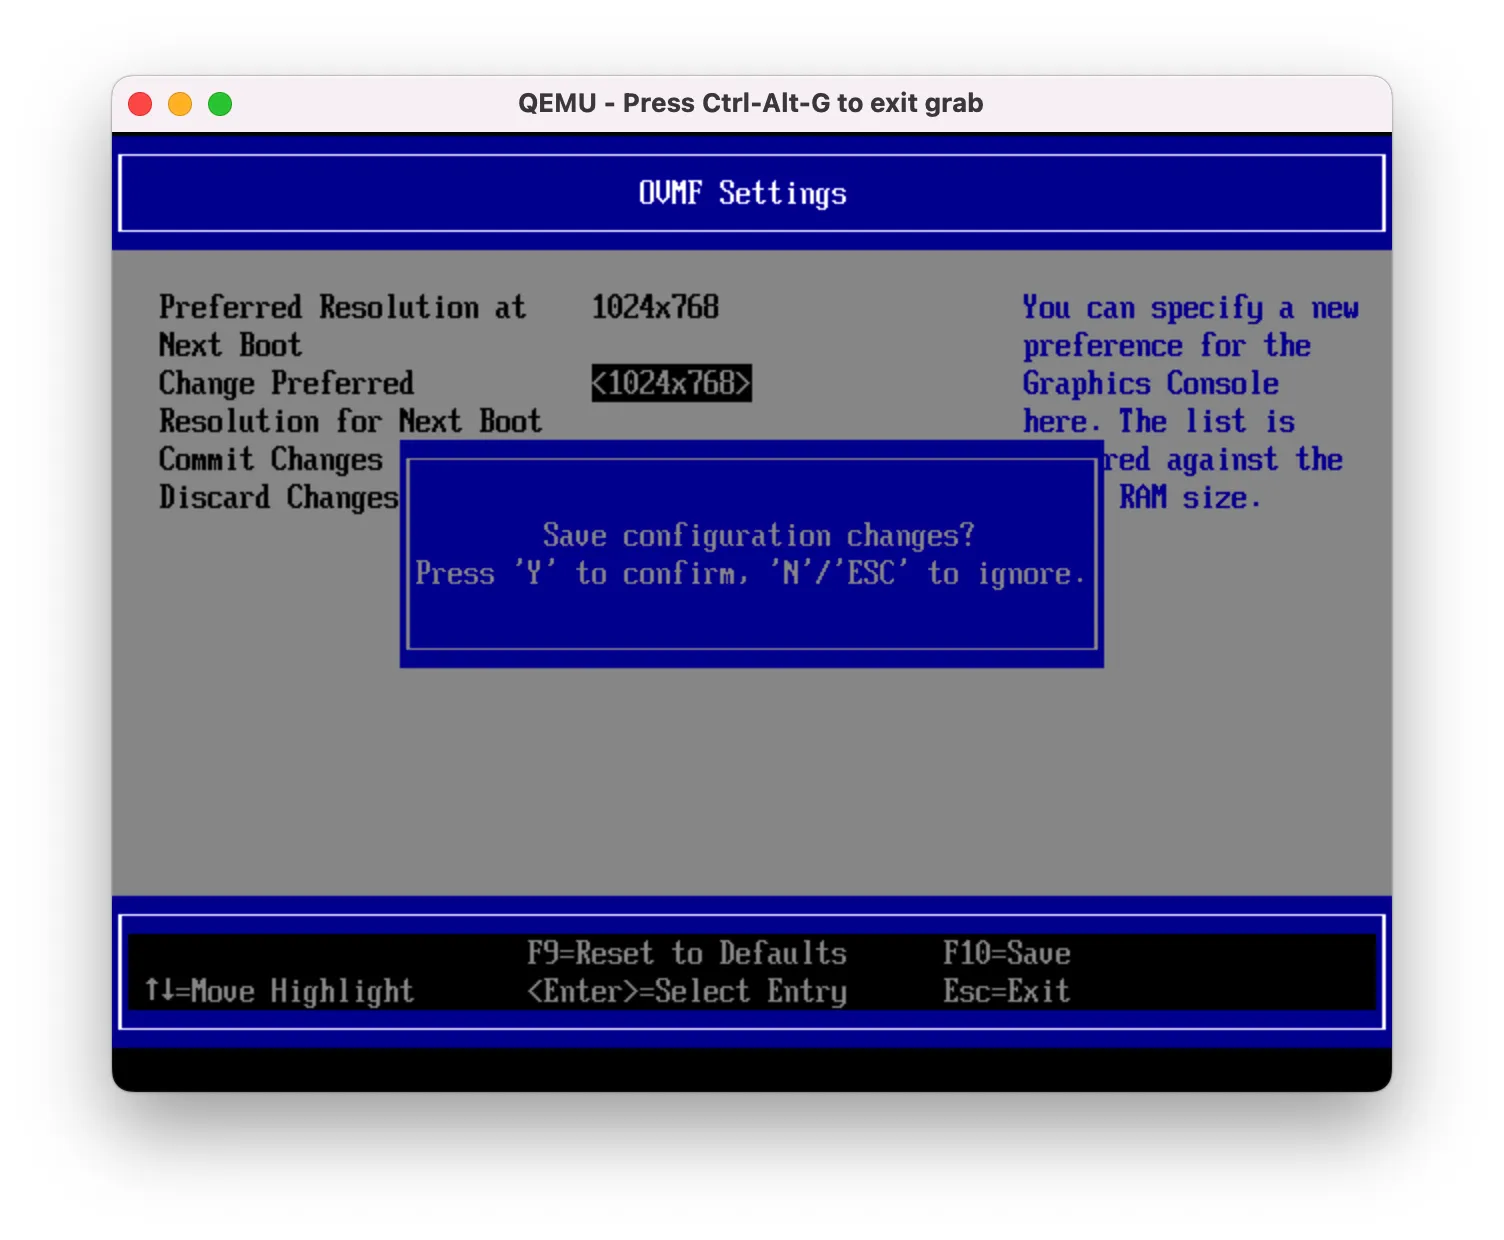This screenshot has height=1240, width=1504.
Task: Click the 'Graphics Console' help text line
Action: pos(1151,383)
